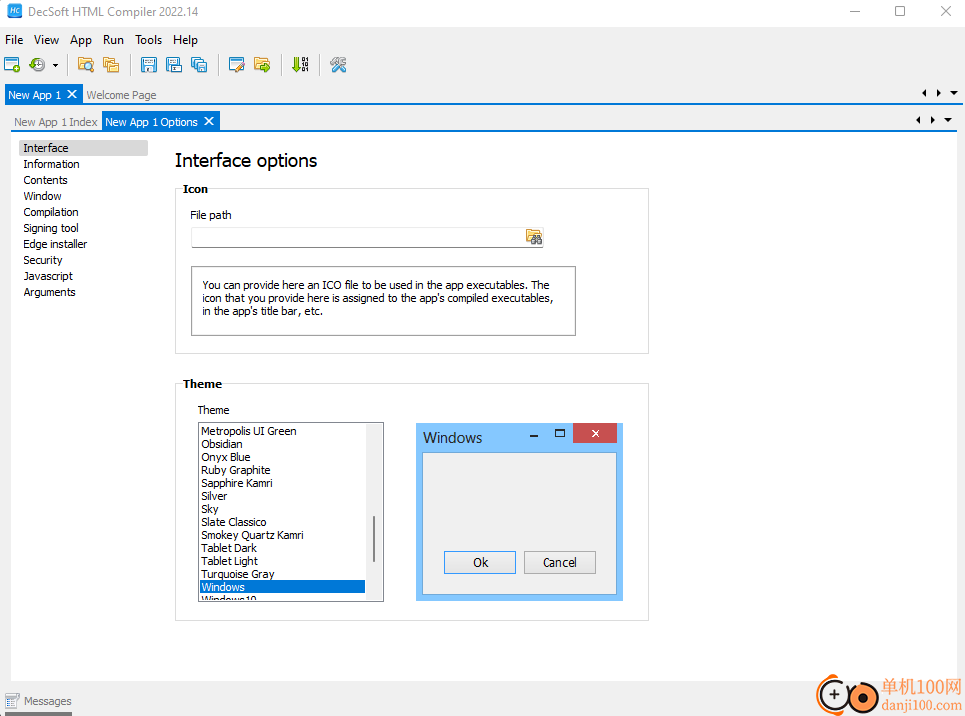
Task: Open the Messages panel label
Action: pyautogui.click(x=47, y=701)
